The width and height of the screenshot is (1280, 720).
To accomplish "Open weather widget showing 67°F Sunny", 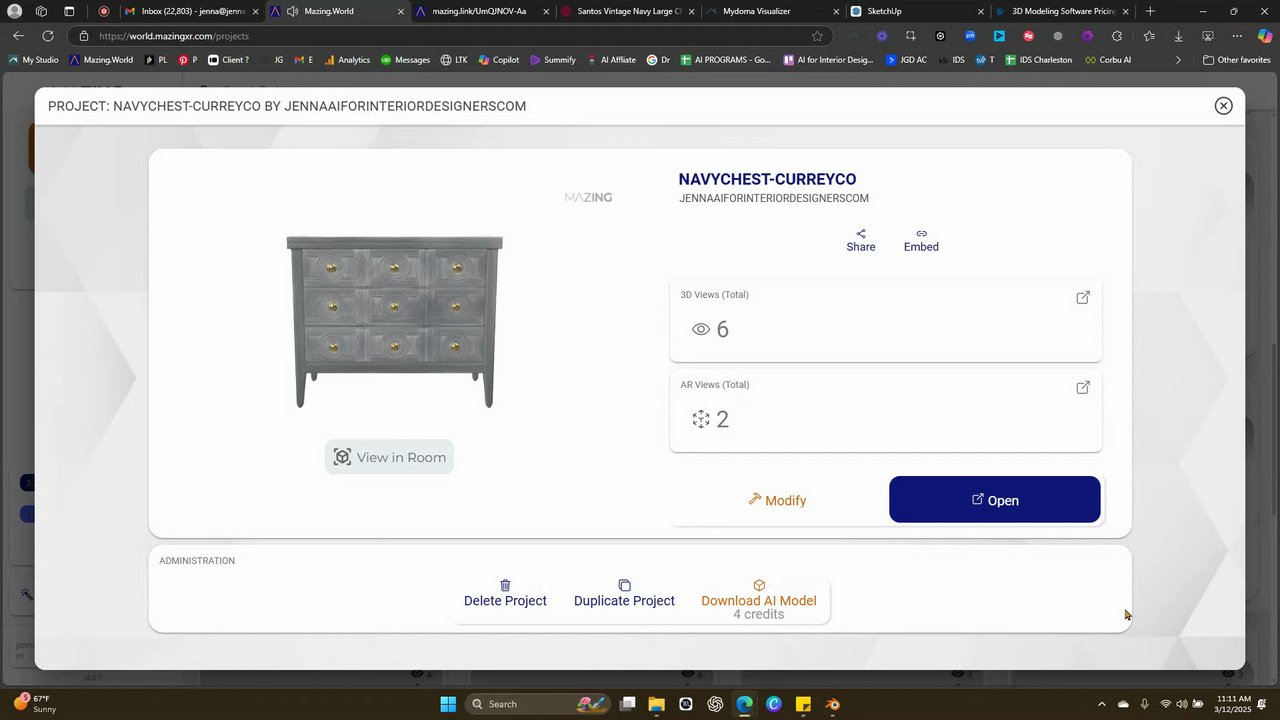I will click(34, 704).
